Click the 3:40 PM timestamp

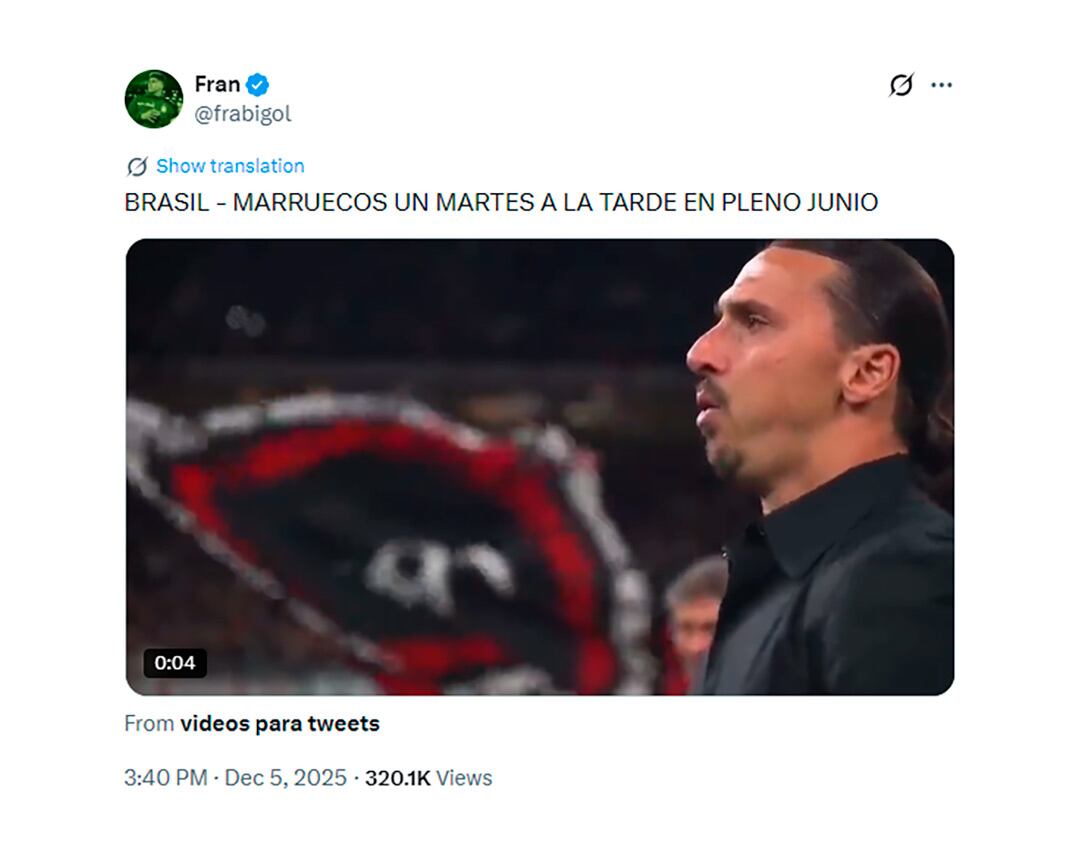(165, 778)
